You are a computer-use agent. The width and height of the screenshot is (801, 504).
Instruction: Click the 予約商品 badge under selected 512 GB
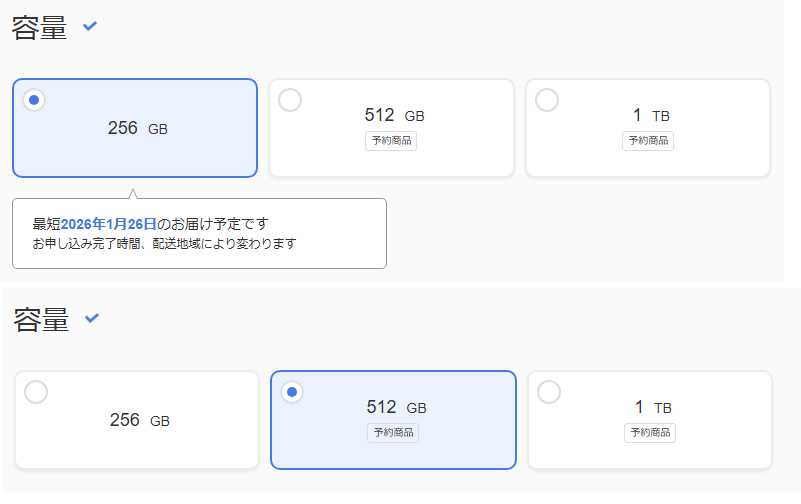393,433
